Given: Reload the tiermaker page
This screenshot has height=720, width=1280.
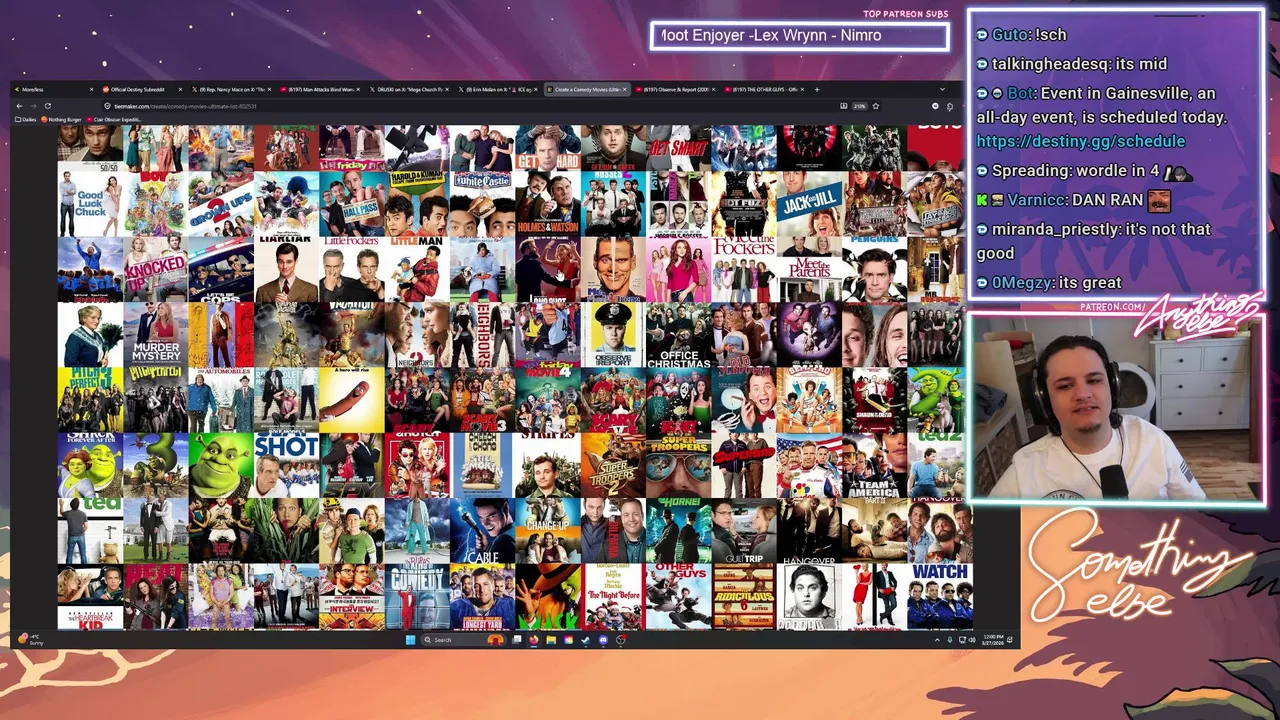Looking at the screenshot, I should (x=48, y=106).
